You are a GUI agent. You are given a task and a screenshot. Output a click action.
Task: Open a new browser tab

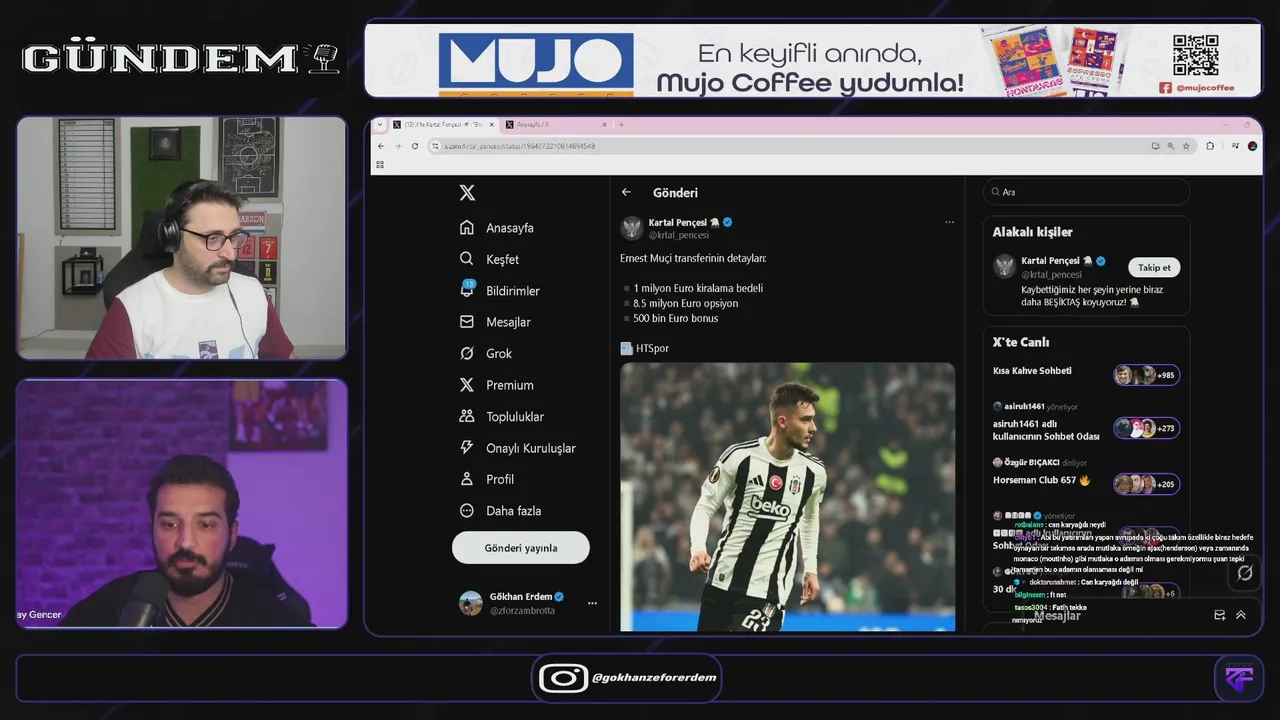[x=621, y=125]
